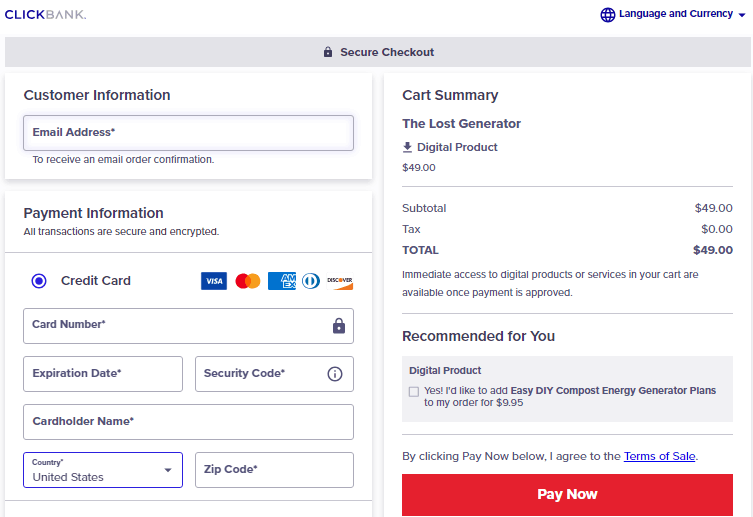
Task: Click the Discover card icon
Action: point(340,281)
